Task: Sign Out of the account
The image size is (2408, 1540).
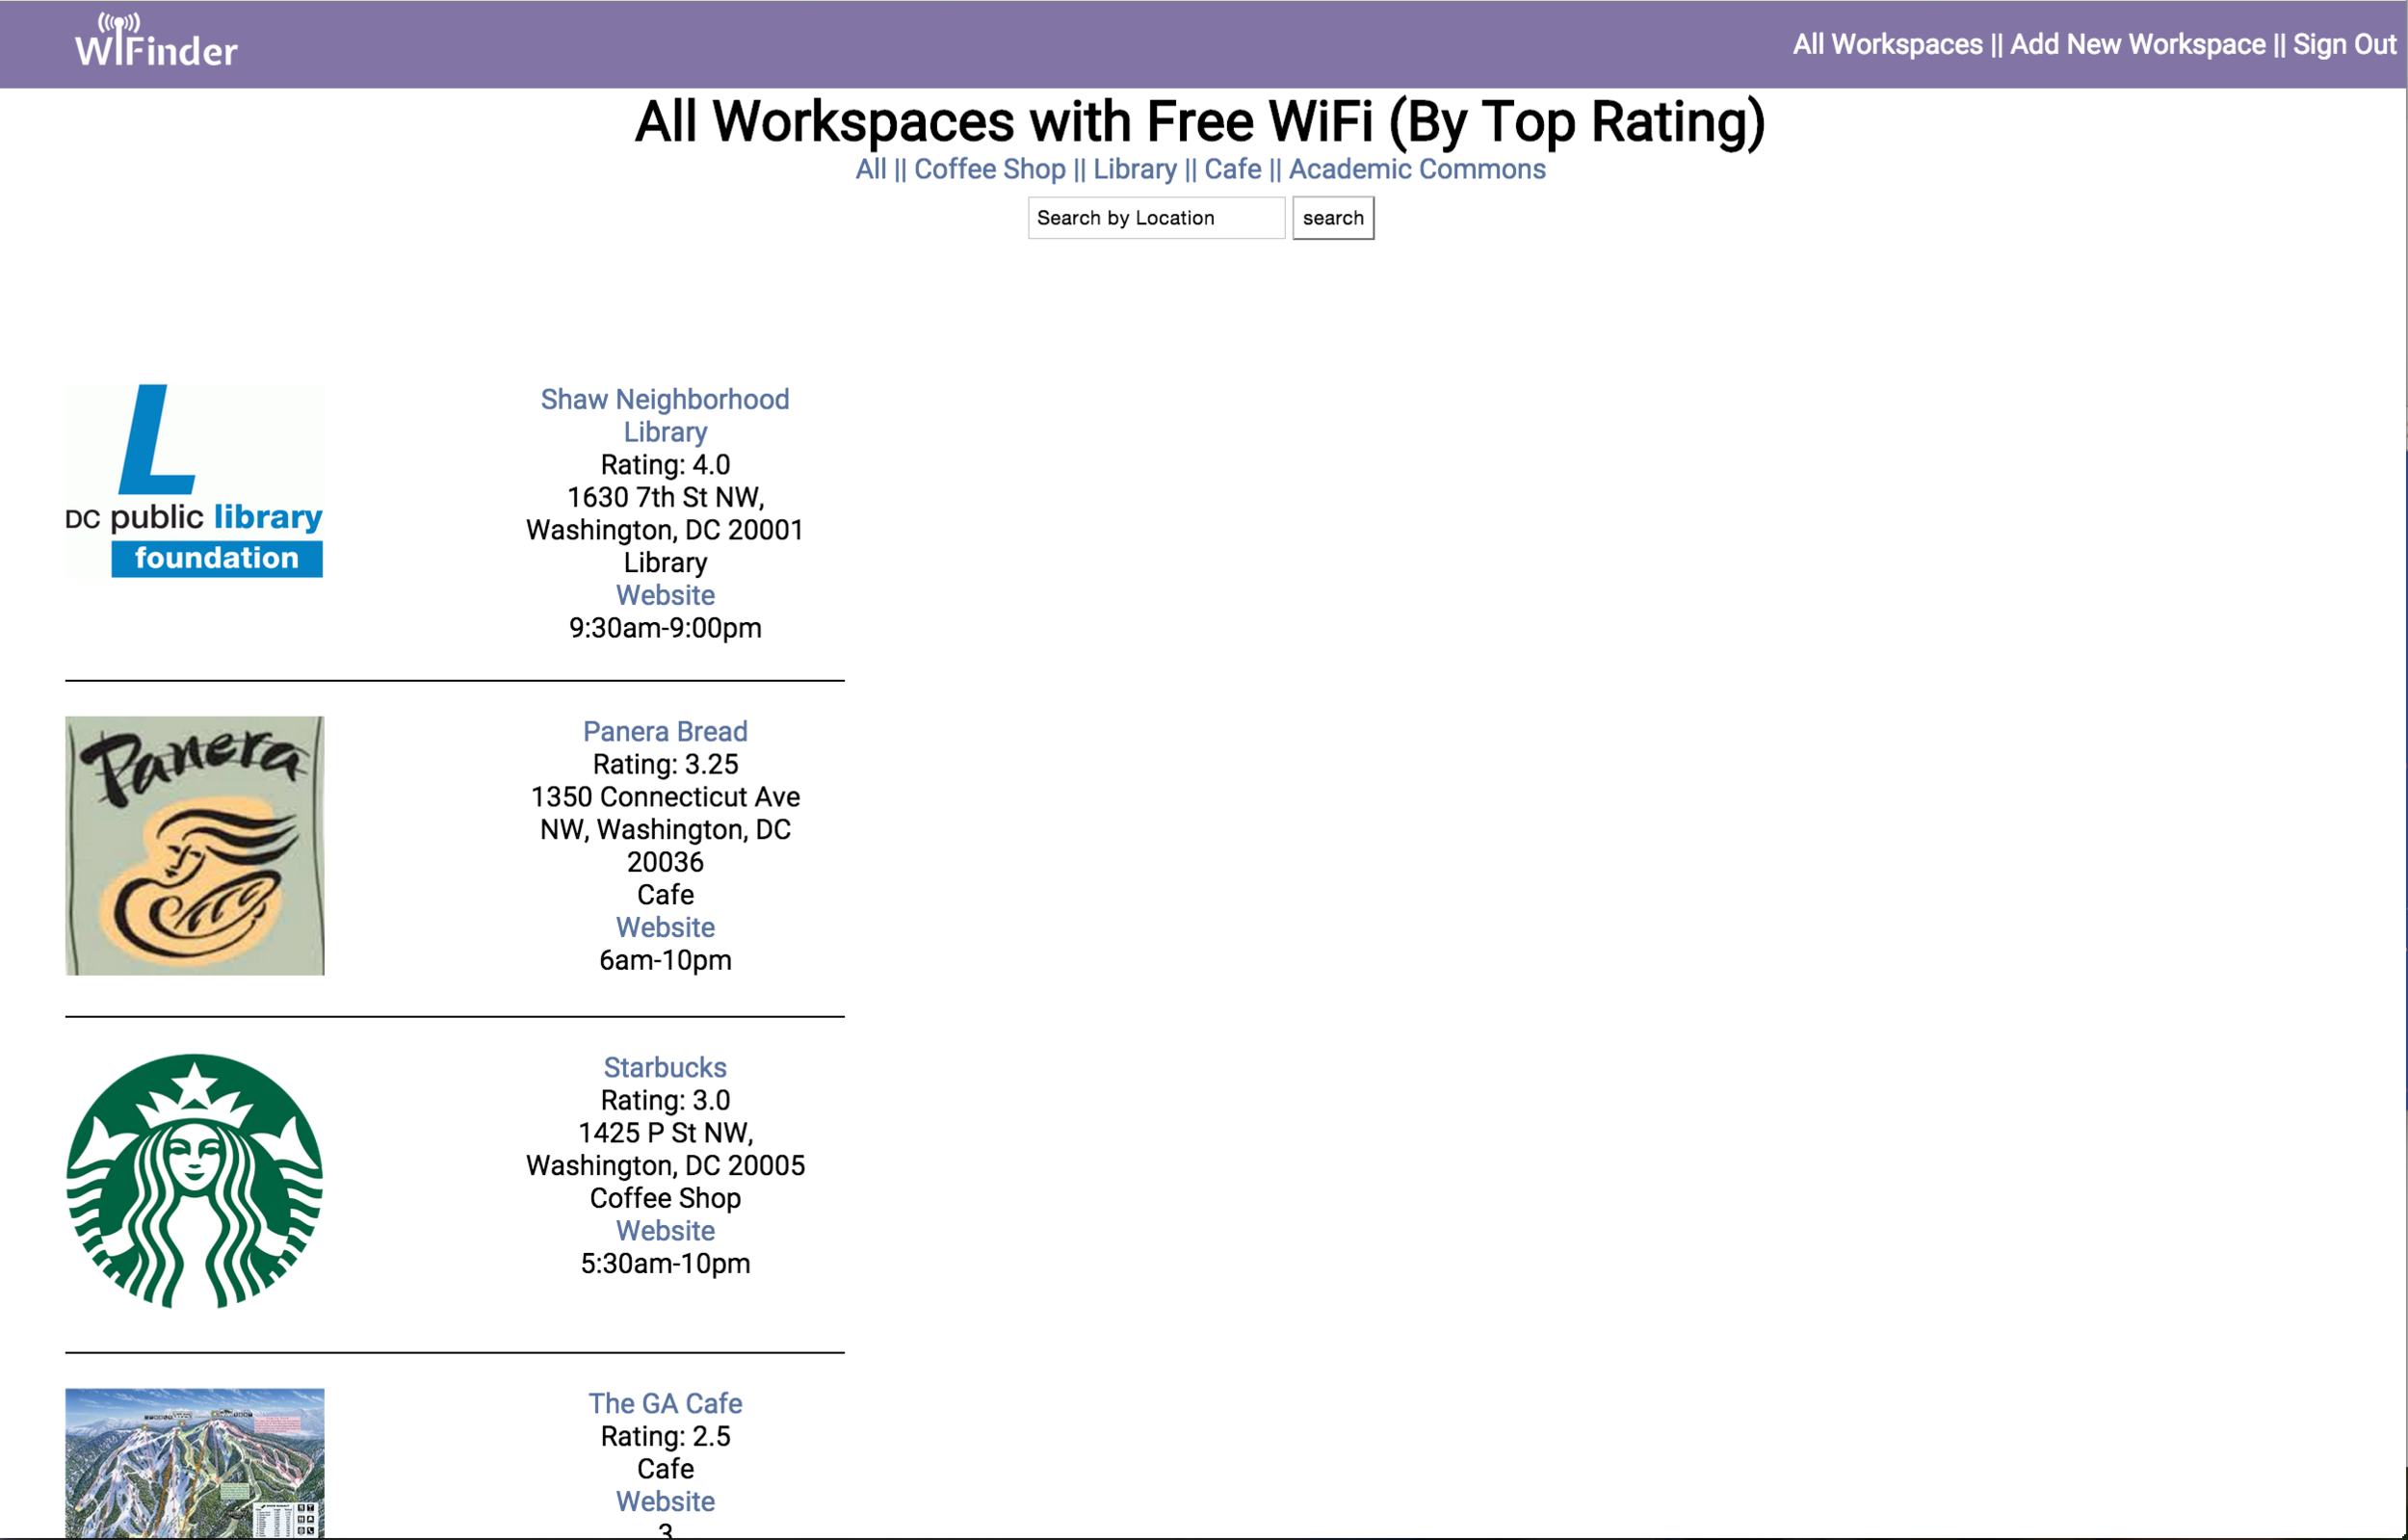Action: click(2344, 45)
